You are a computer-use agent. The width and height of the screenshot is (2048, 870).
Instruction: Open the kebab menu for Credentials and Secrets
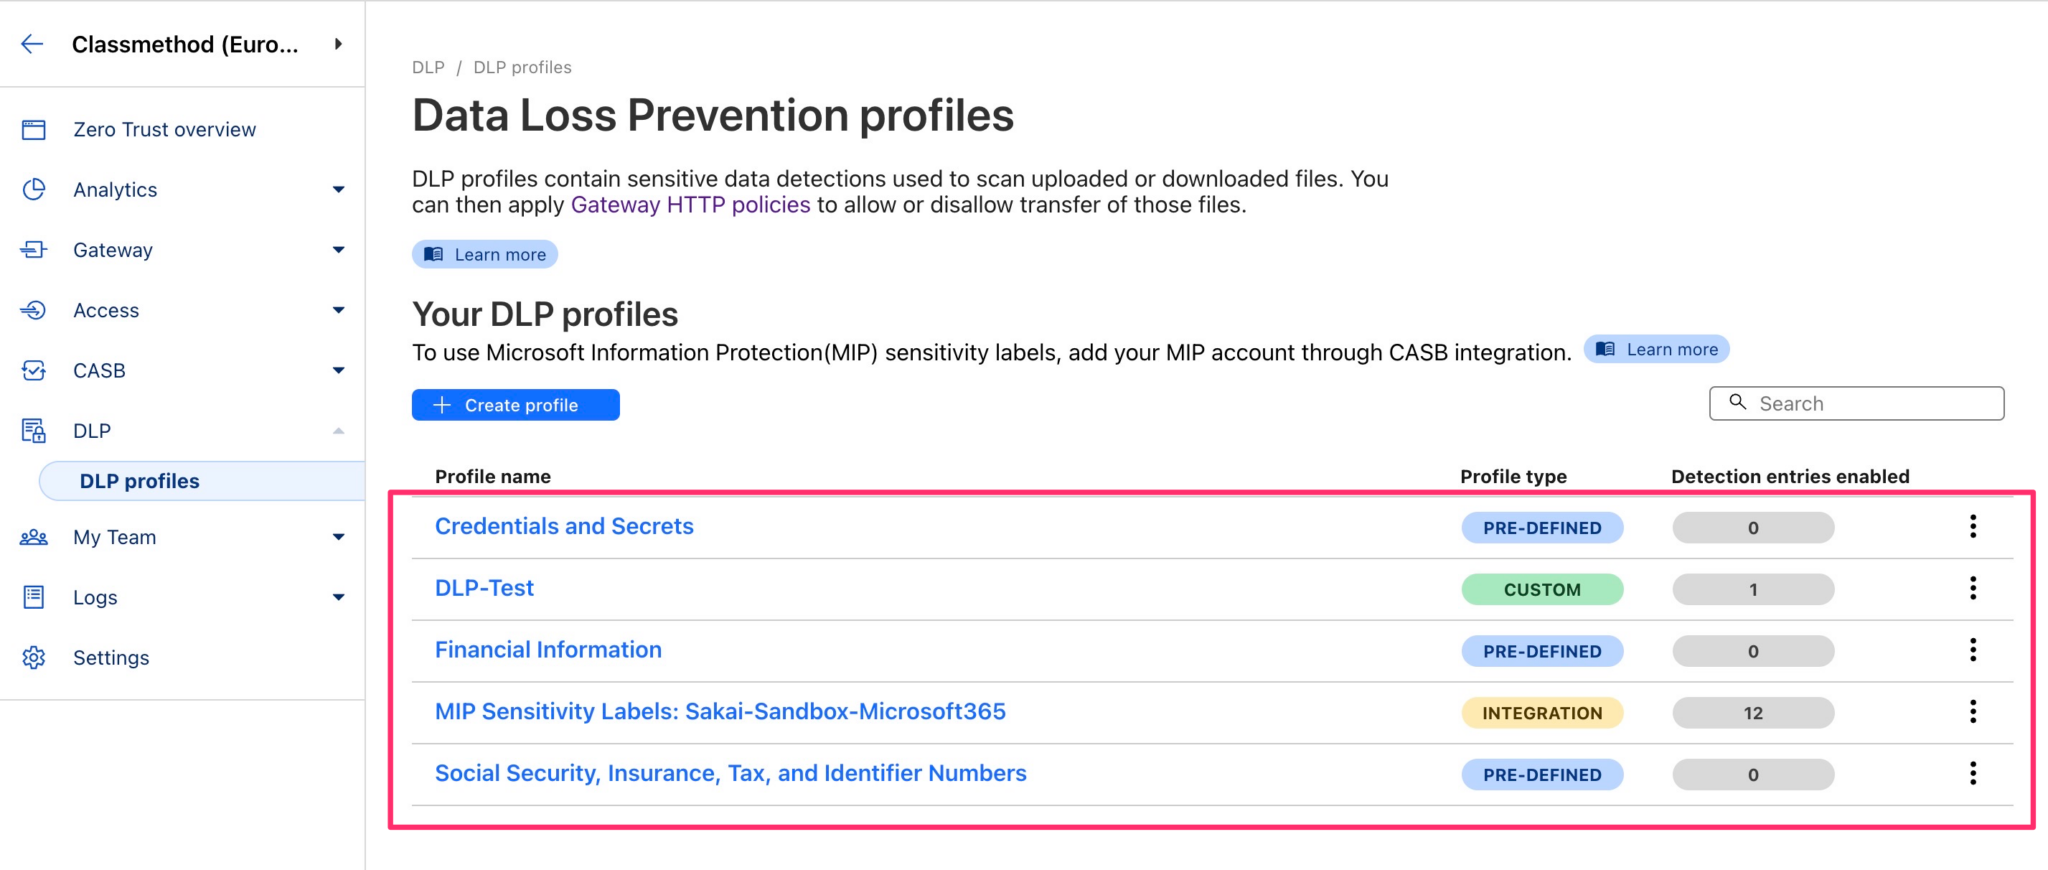1973,527
